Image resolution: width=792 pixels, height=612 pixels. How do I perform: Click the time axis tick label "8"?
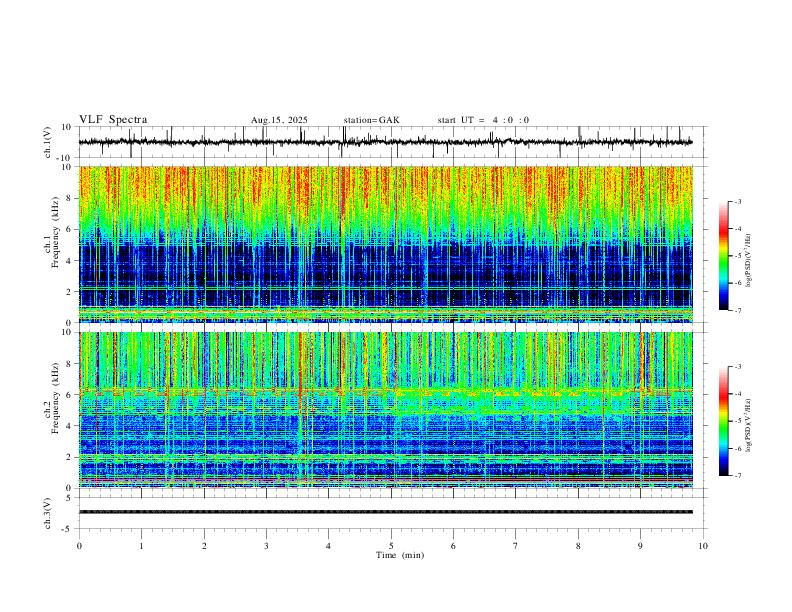point(578,546)
